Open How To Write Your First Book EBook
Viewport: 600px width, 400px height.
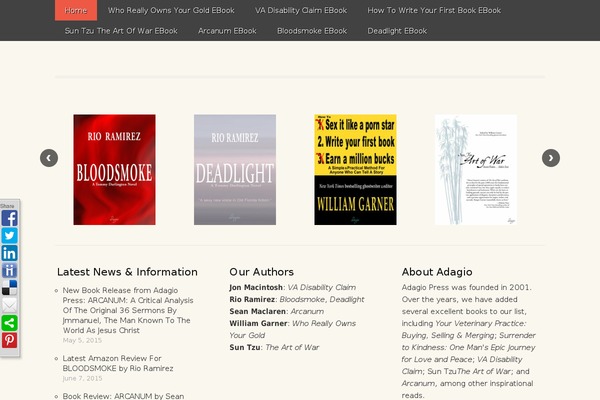pos(434,10)
